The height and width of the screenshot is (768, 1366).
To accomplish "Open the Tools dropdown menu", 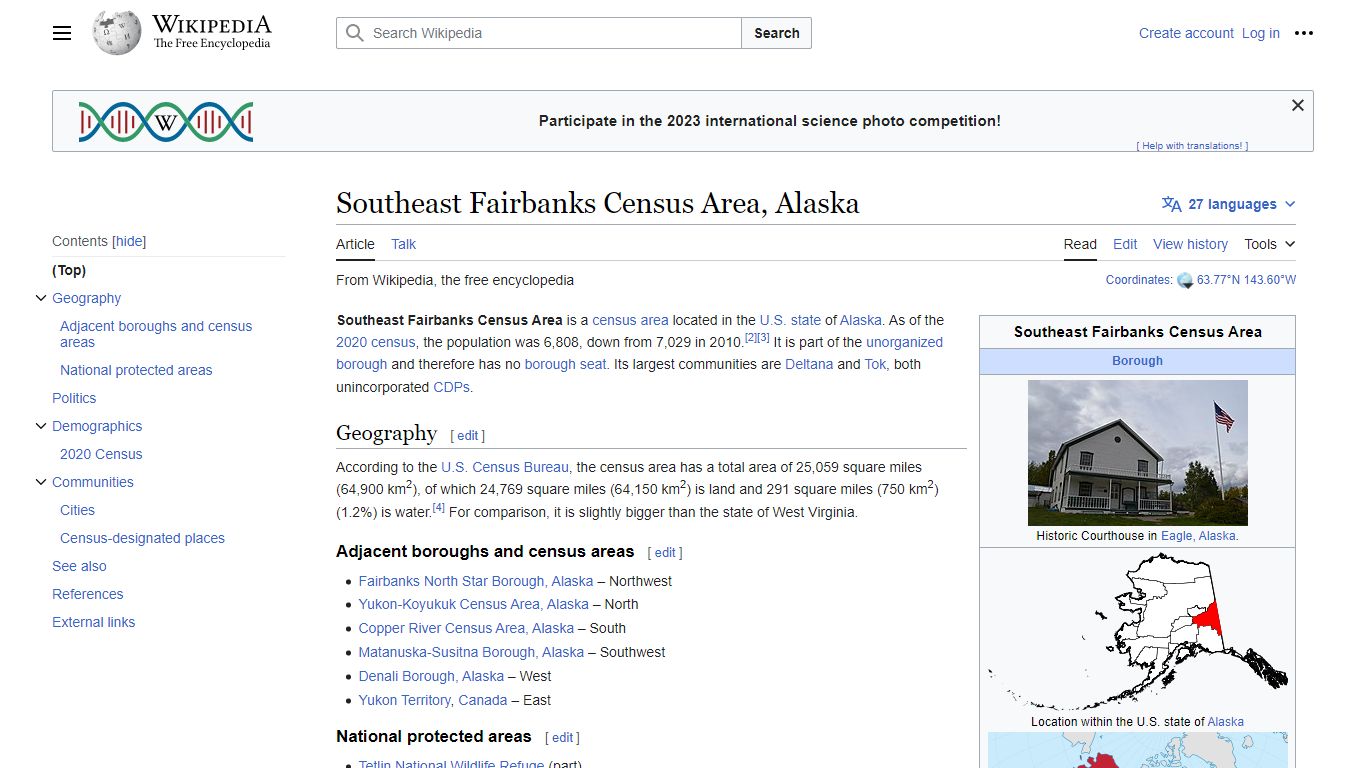I will 1269,244.
